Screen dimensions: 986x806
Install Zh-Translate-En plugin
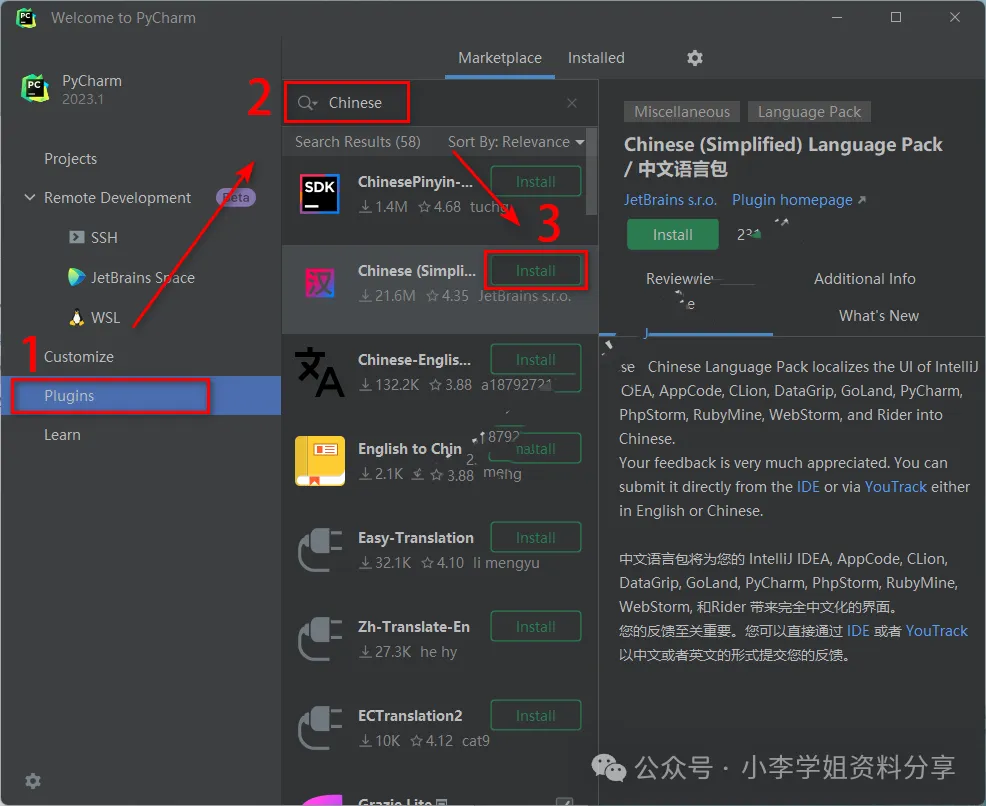coord(536,627)
